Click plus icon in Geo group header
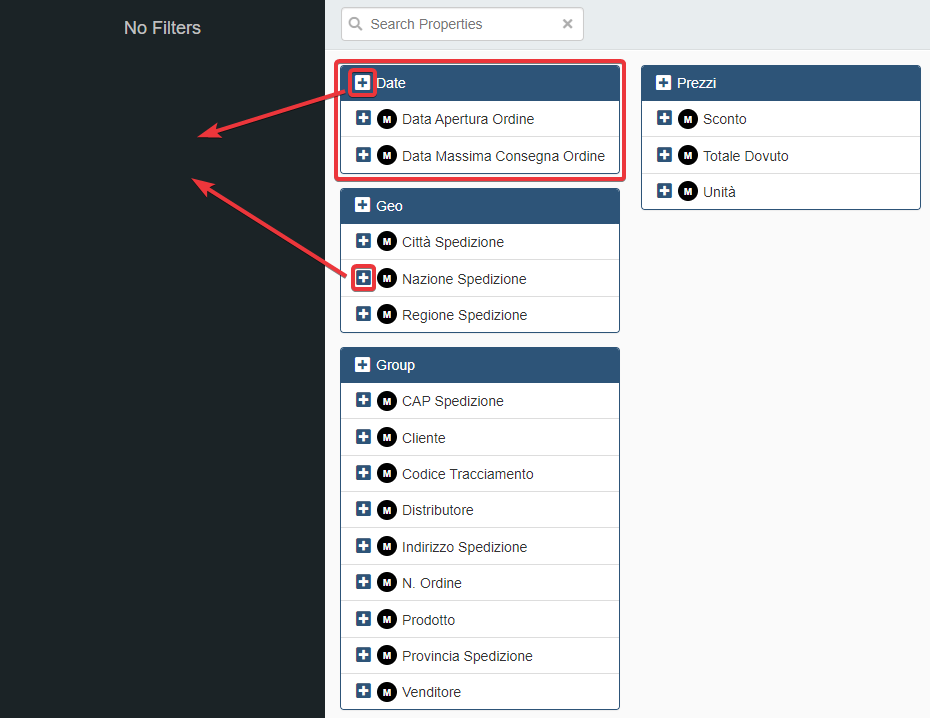Screen dimensions: 930x718 coord(362,205)
